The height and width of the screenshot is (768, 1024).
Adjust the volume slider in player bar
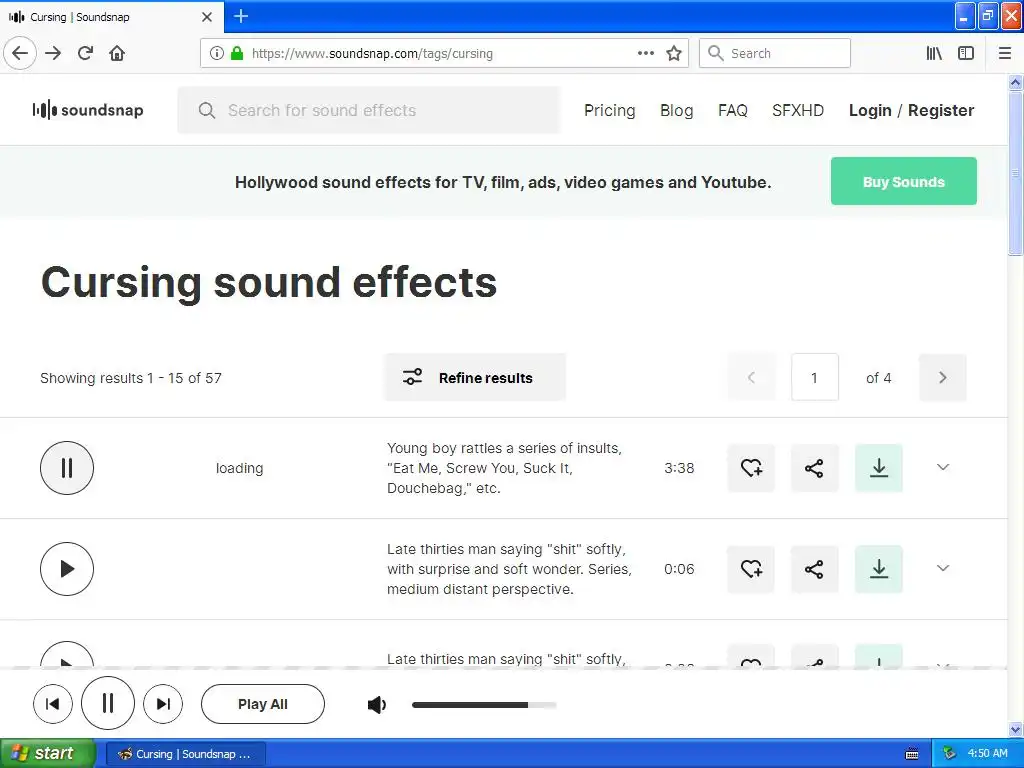[x=484, y=705]
